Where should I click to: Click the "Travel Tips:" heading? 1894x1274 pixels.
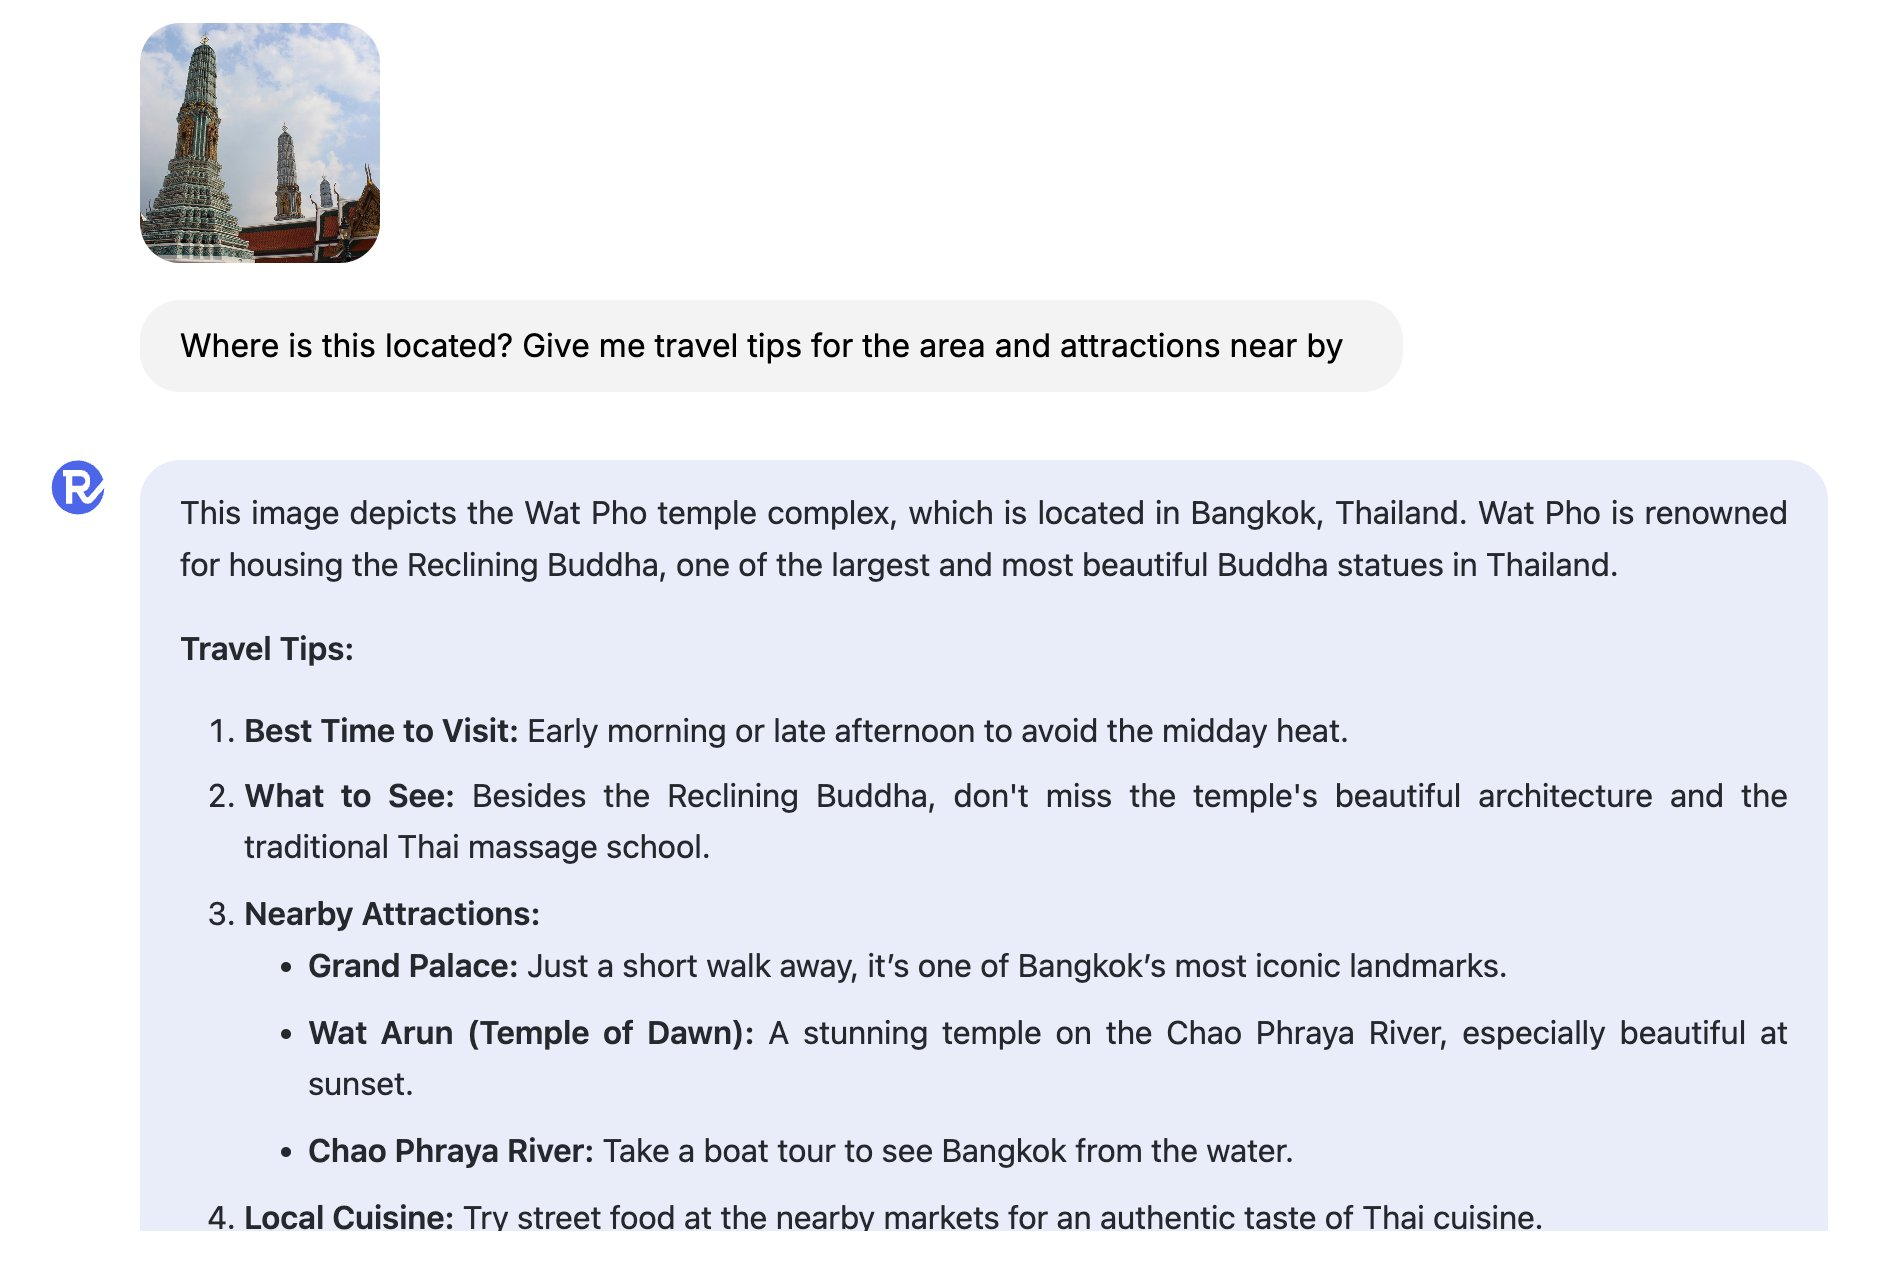[x=267, y=649]
